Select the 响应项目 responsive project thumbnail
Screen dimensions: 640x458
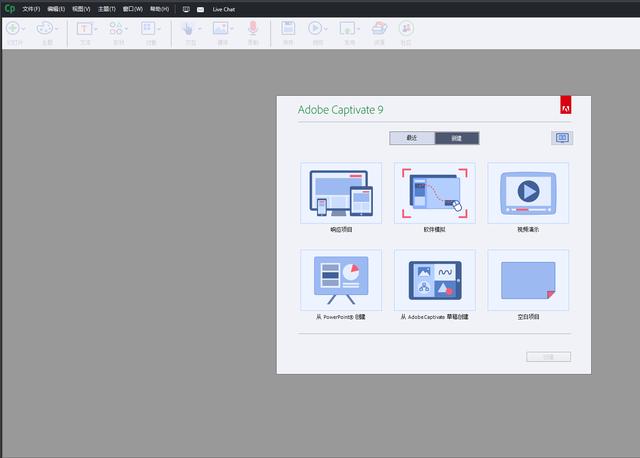coord(341,193)
